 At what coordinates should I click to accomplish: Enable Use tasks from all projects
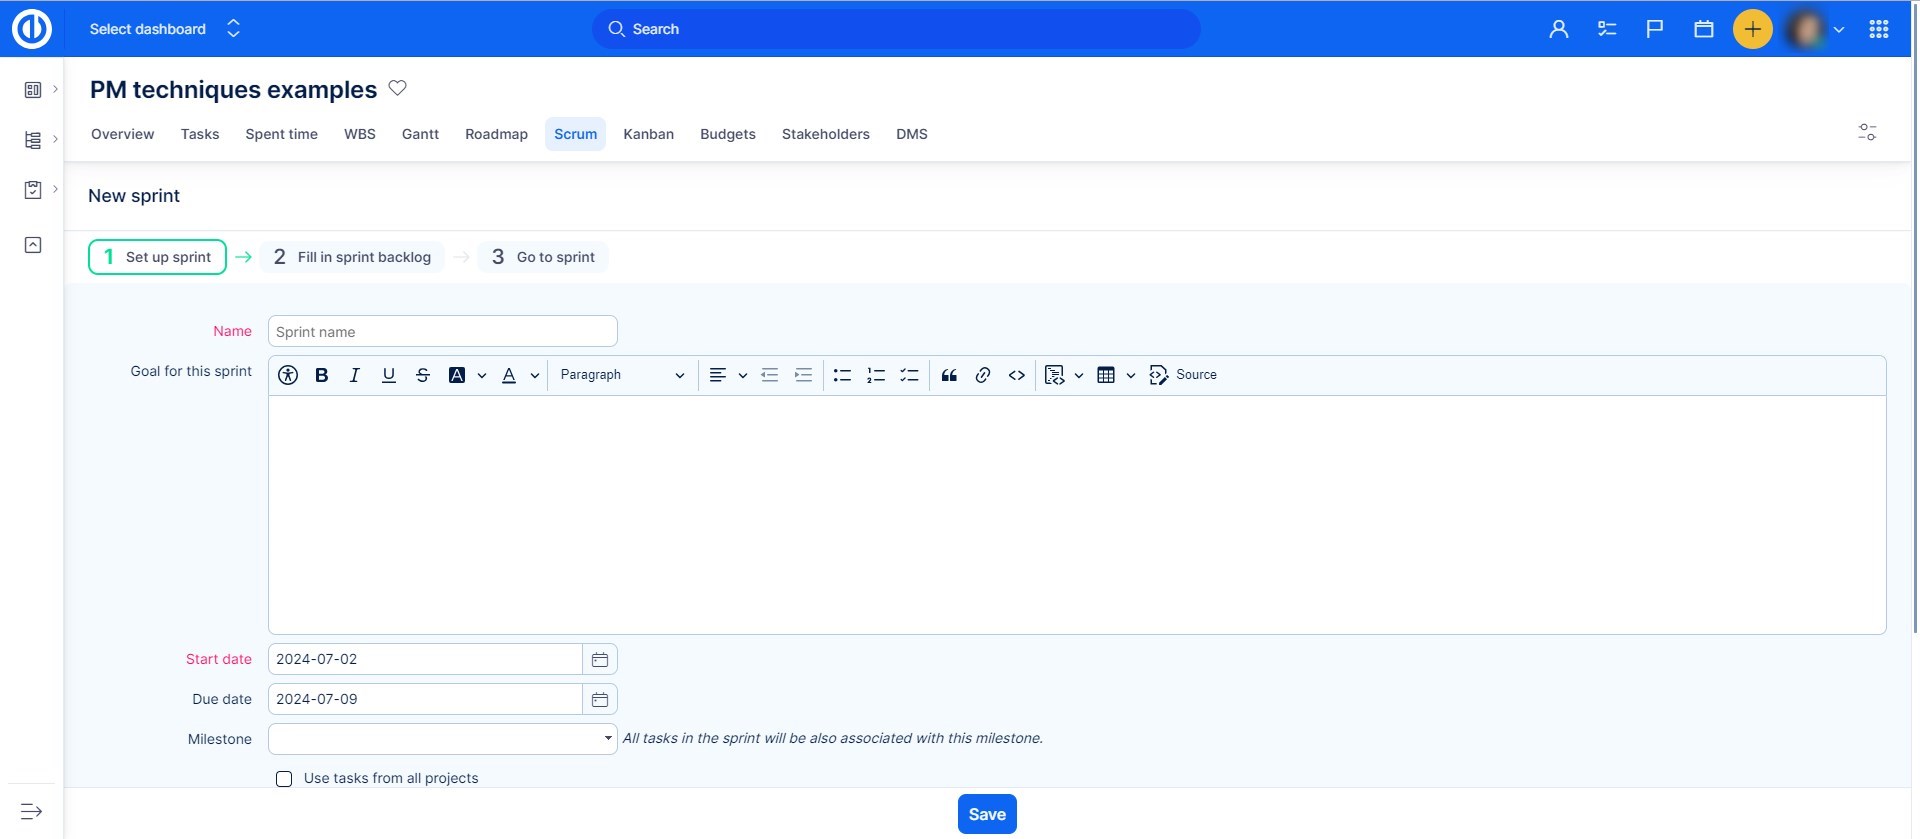pyautogui.click(x=284, y=779)
